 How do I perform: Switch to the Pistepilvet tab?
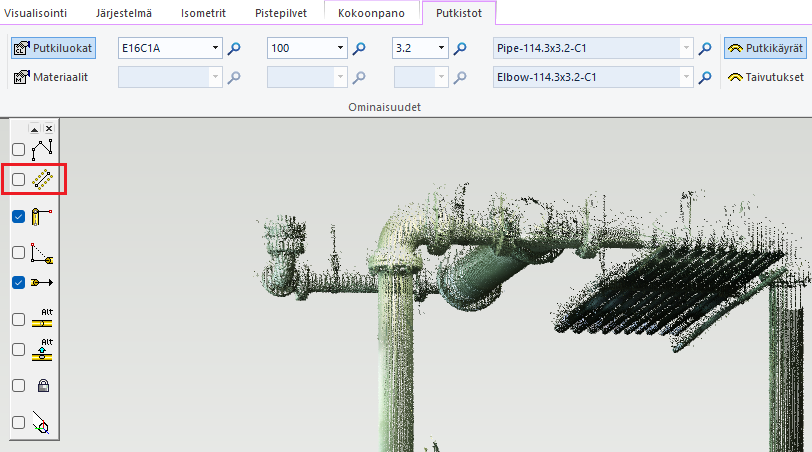(x=281, y=13)
